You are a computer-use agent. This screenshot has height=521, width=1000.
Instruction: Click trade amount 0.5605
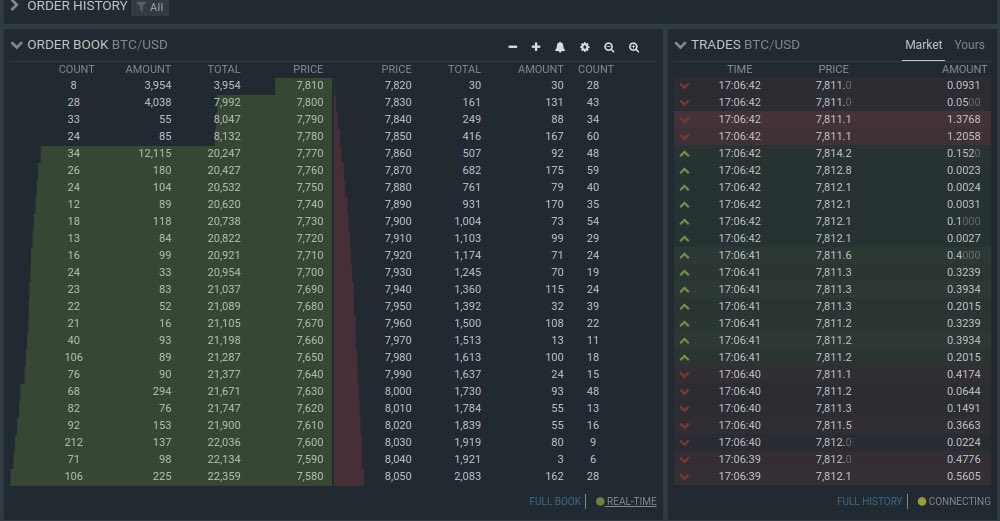[x=964, y=476]
